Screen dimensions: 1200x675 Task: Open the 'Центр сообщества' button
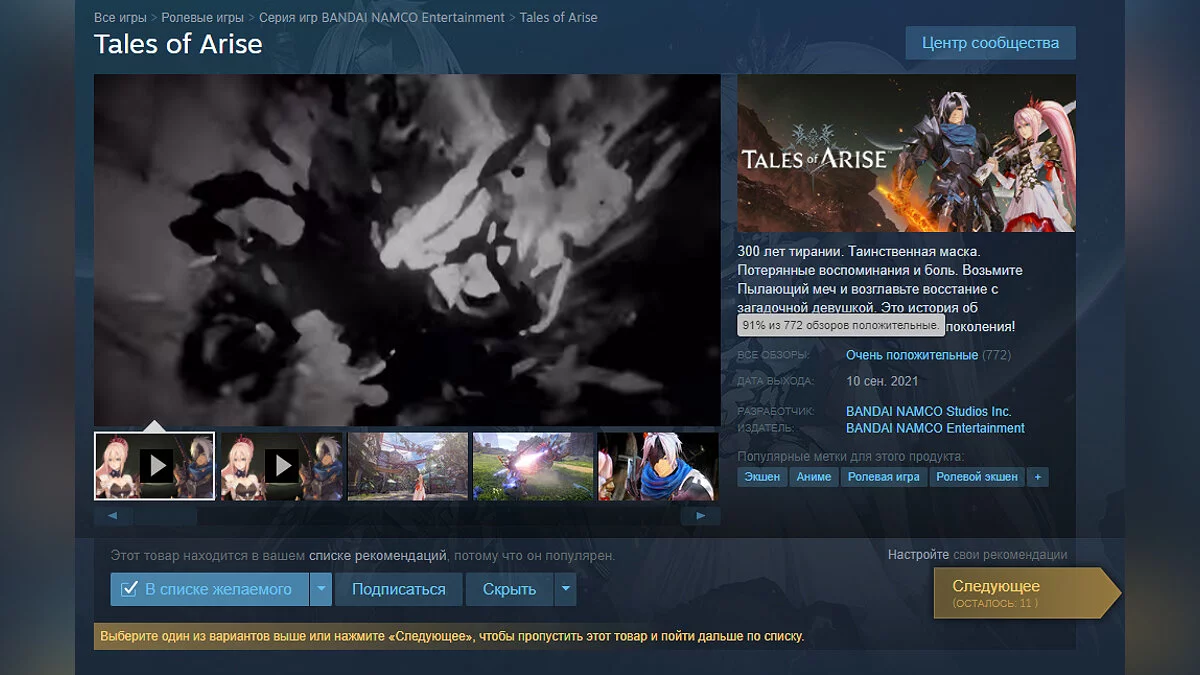coord(990,43)
